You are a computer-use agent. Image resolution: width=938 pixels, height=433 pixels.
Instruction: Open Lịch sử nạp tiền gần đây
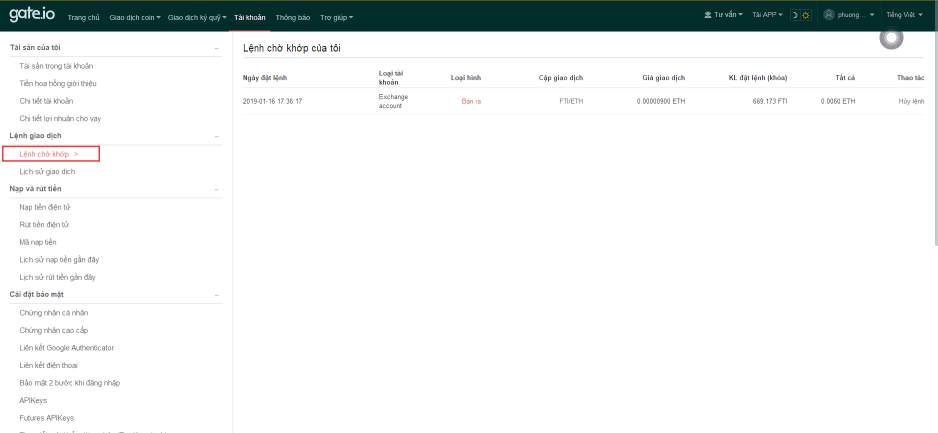(59, 260)
